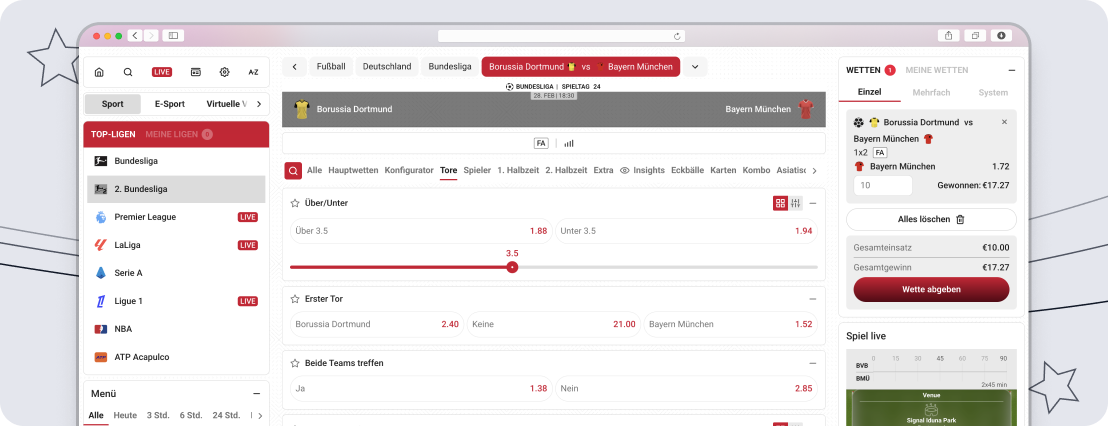
Task: Favorite the Über/Unter market with star
Action: [295, 203]
